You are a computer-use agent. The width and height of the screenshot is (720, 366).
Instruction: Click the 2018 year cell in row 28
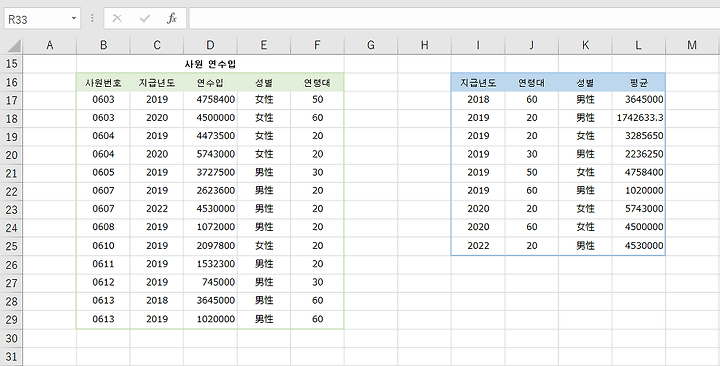coord(157,300)
